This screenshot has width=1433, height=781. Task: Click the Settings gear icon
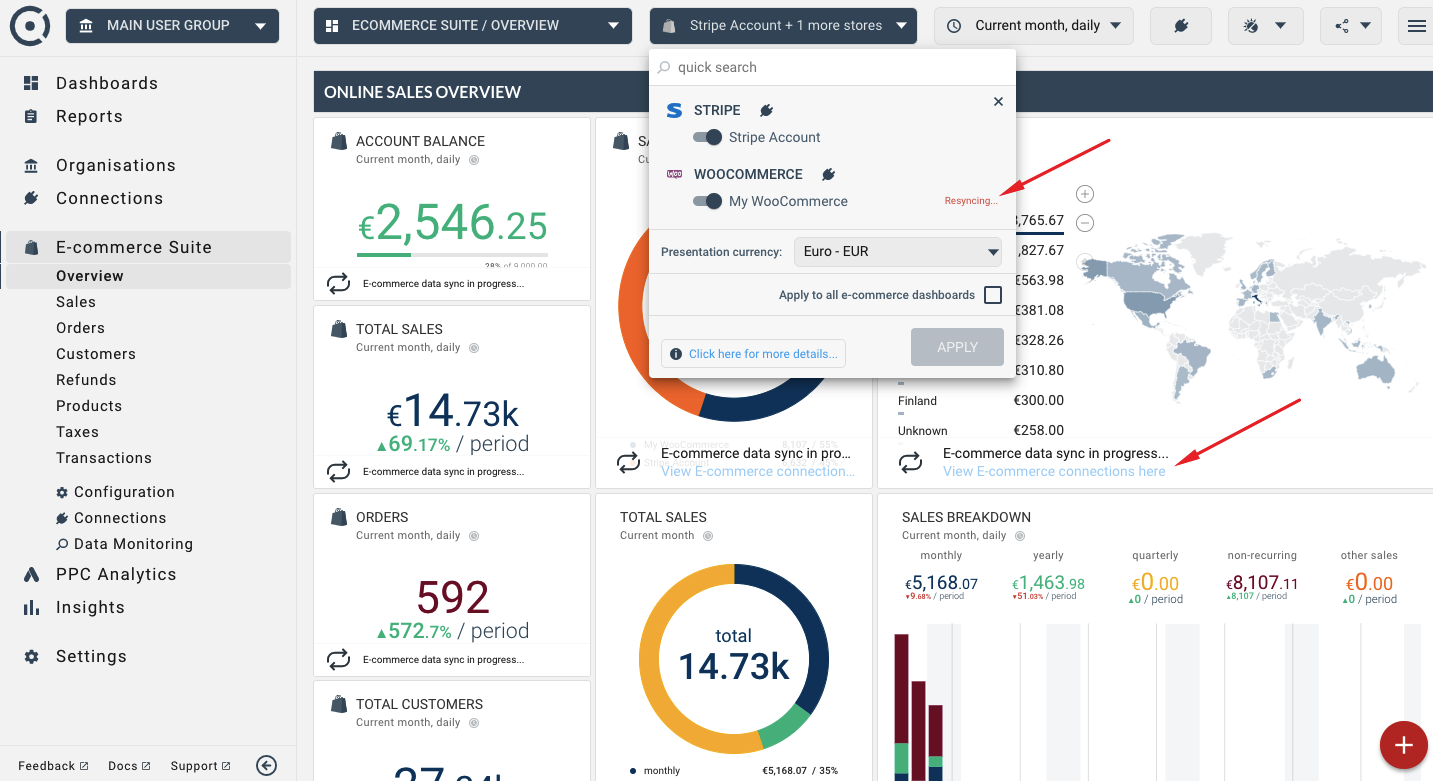31,656
